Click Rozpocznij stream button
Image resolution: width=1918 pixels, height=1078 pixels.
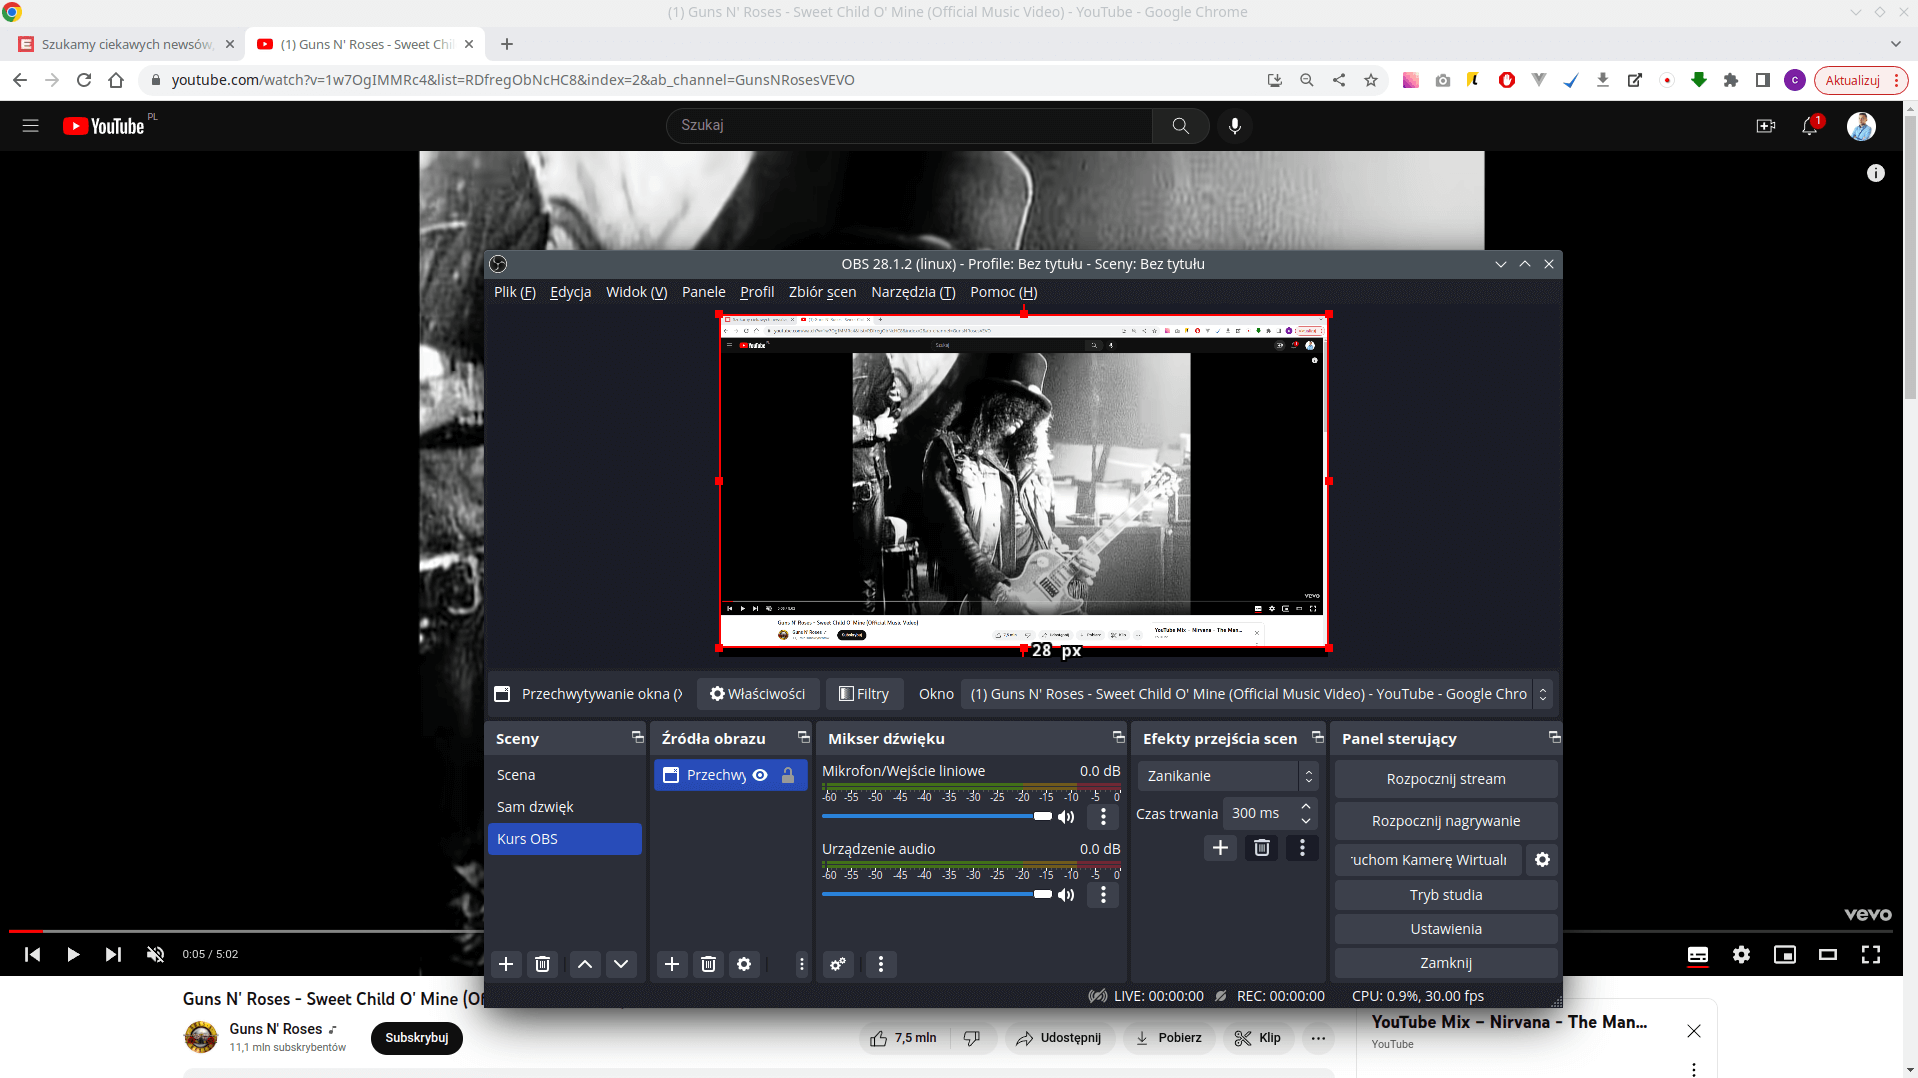point(1446,779)
